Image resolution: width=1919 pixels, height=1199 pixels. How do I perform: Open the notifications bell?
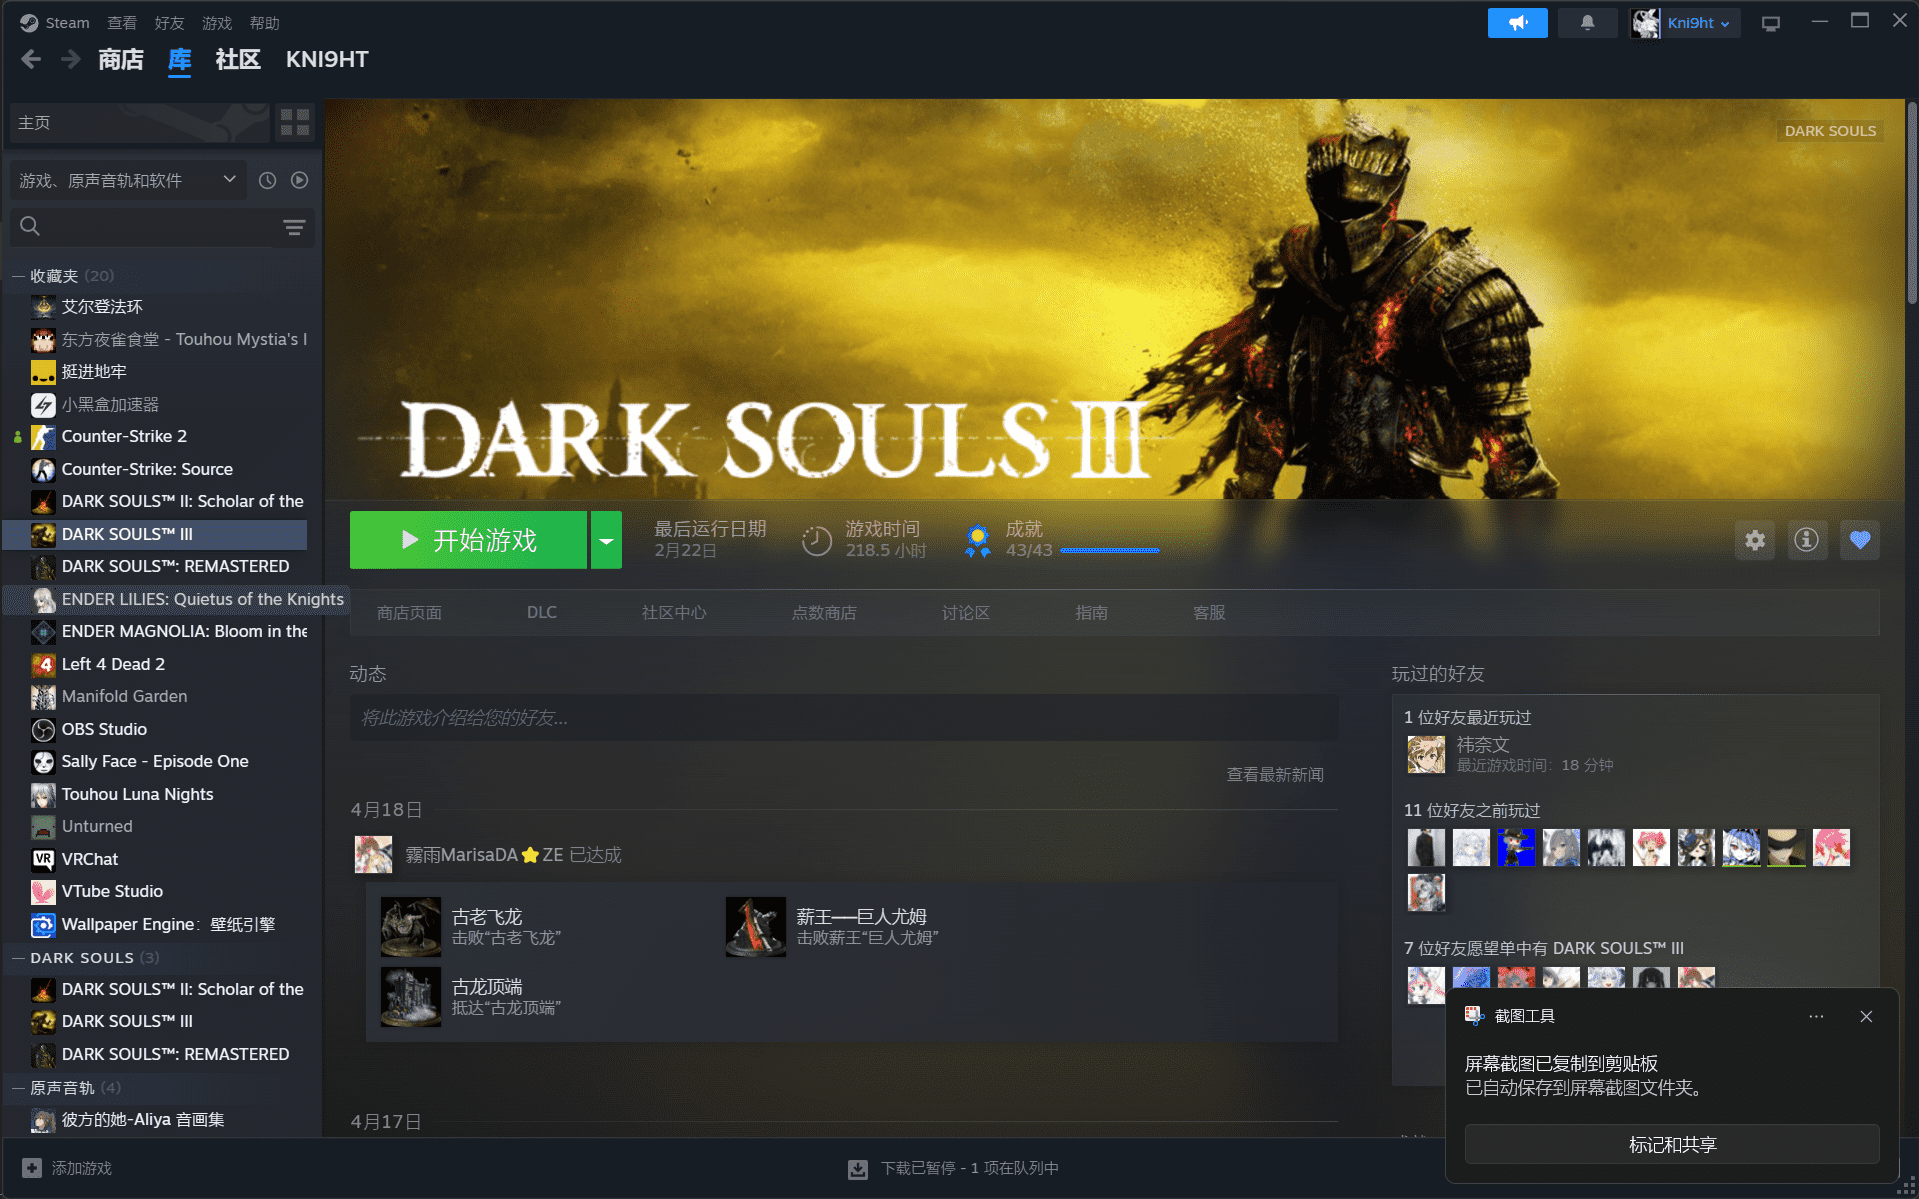point(1587,23)
